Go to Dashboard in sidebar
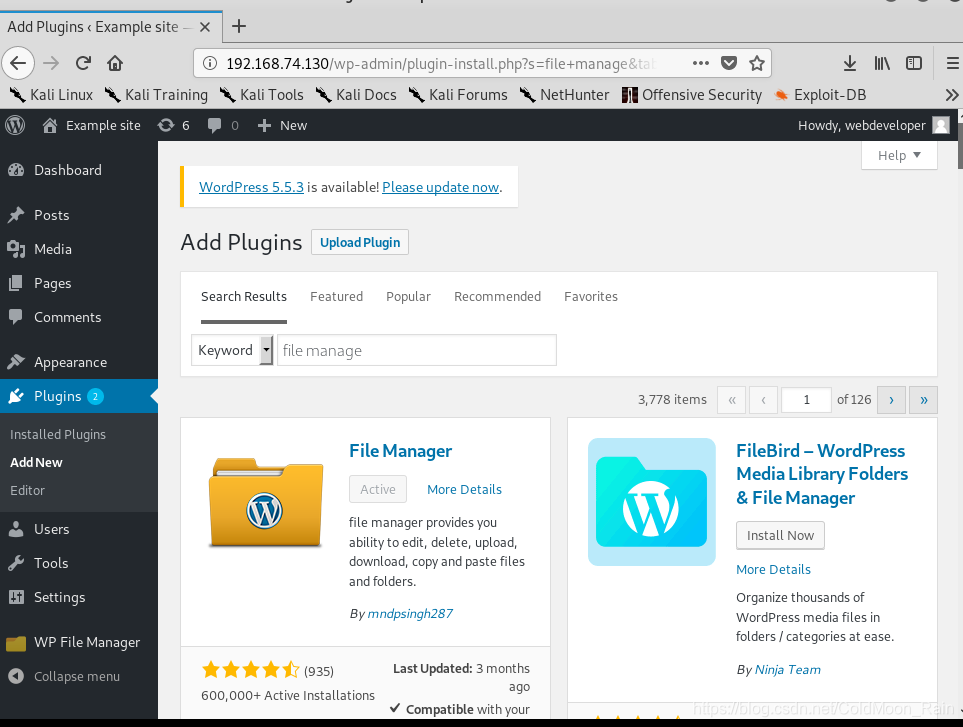Screen dimensions: 963x727 pos(79,170)
